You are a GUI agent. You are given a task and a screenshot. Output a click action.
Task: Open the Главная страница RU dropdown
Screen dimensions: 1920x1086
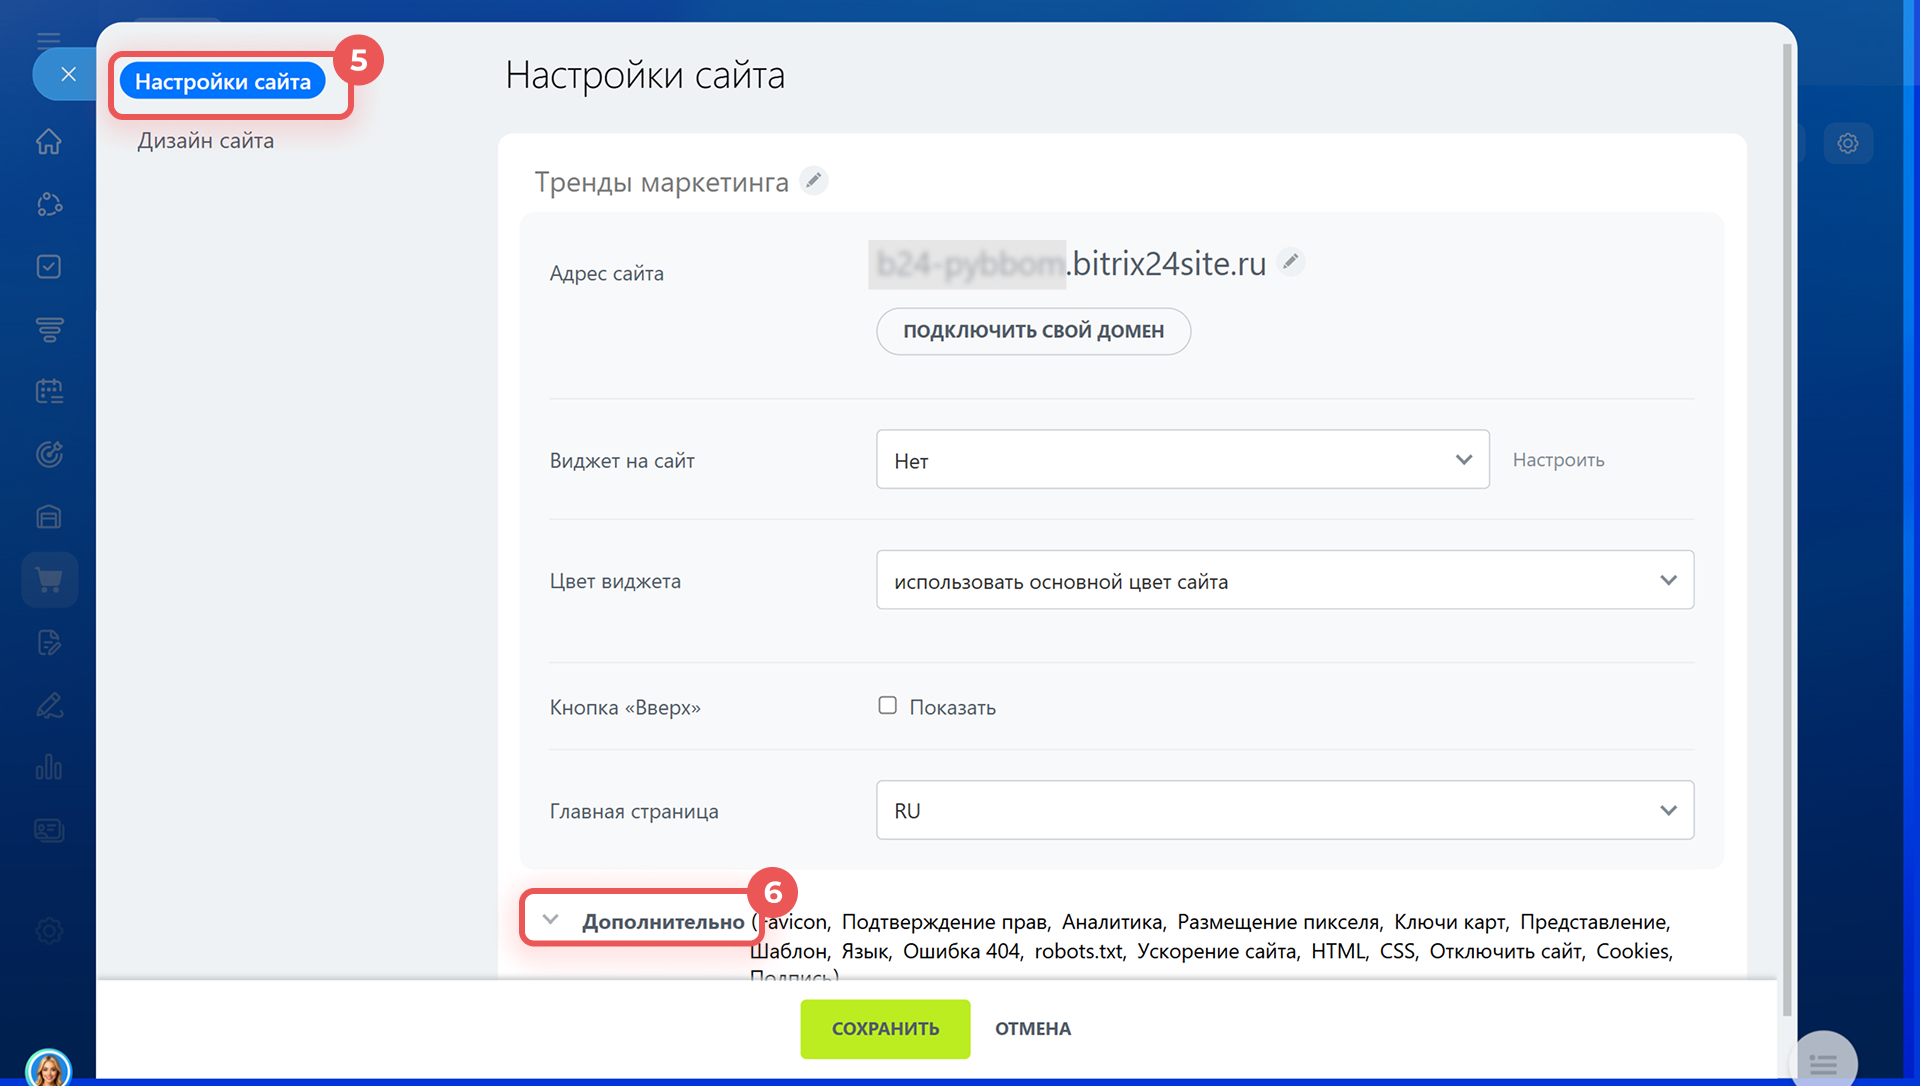1284,810
